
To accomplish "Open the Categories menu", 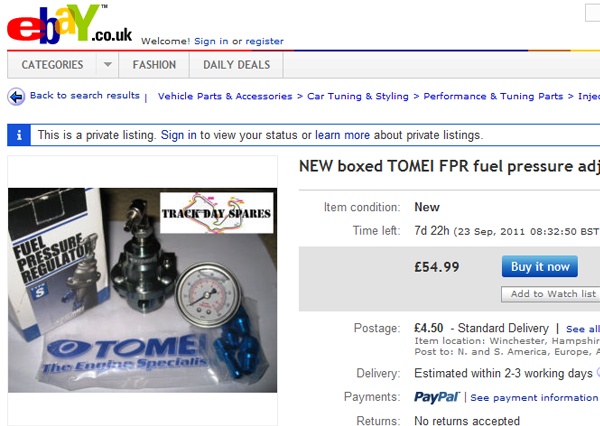I will pos(53,65).
